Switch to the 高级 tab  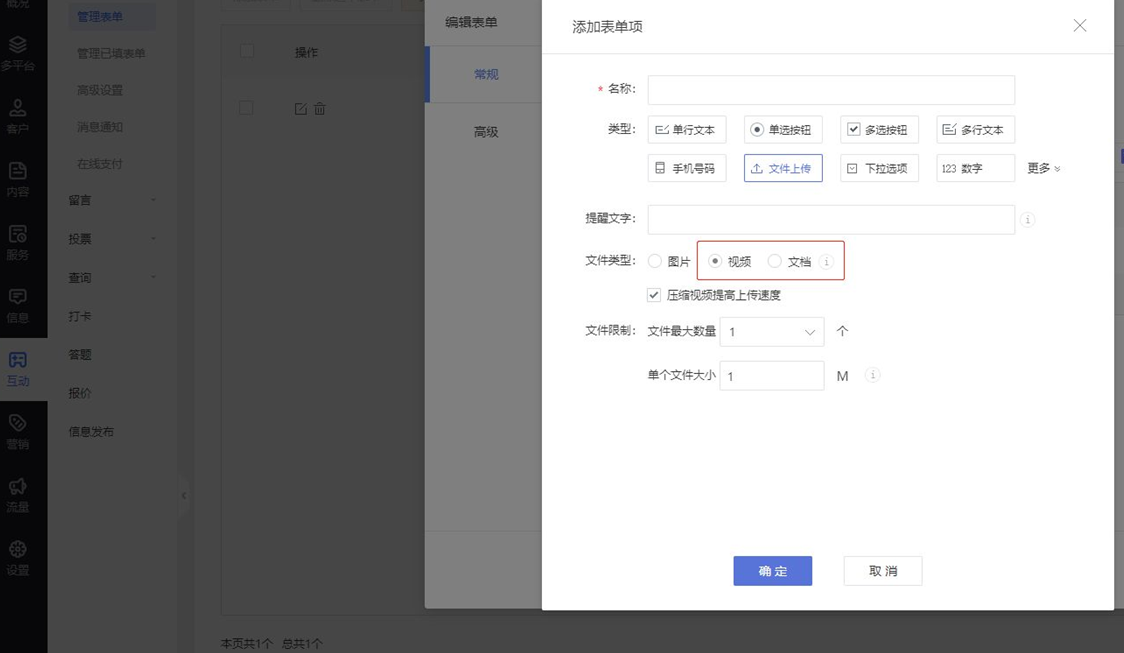click(x=485, y=132)
